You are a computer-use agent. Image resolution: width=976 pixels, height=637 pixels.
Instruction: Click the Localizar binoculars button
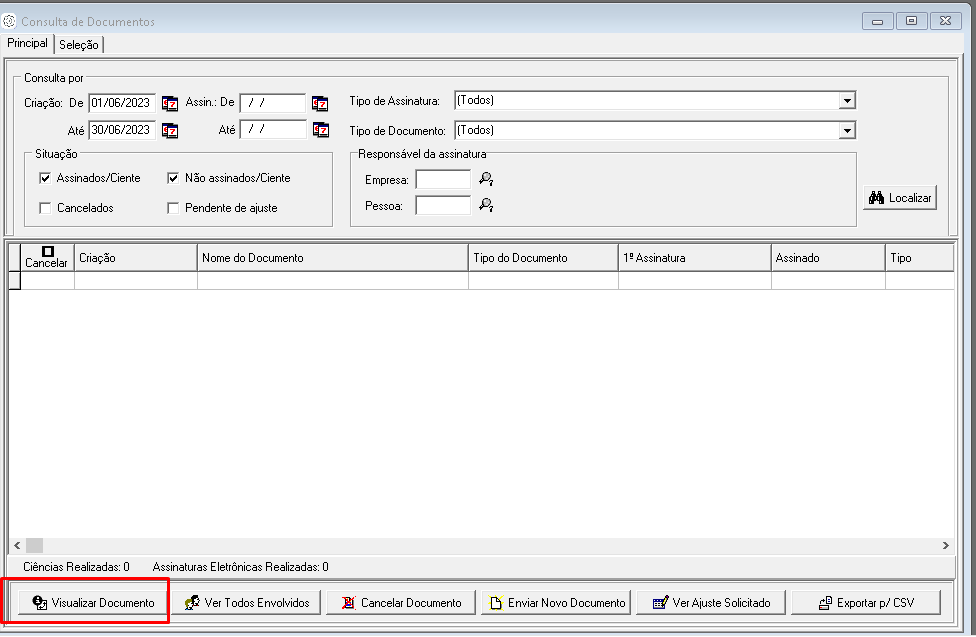[900, 198]
